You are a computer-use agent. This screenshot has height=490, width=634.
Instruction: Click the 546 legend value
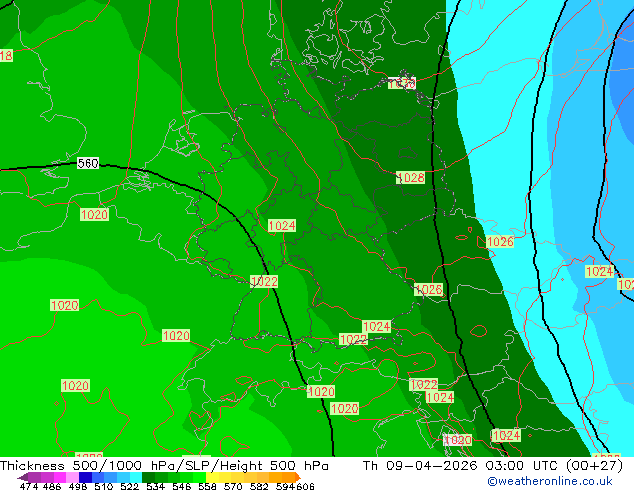[x=182, y=486]
